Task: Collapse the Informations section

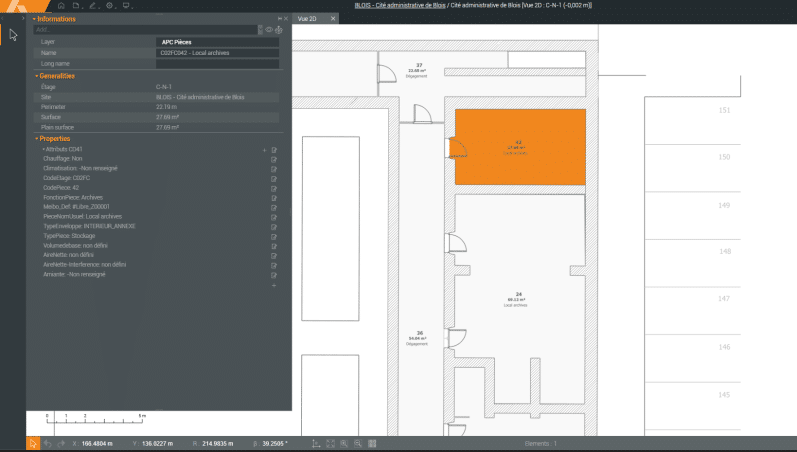Action: (x=34, y=19)
